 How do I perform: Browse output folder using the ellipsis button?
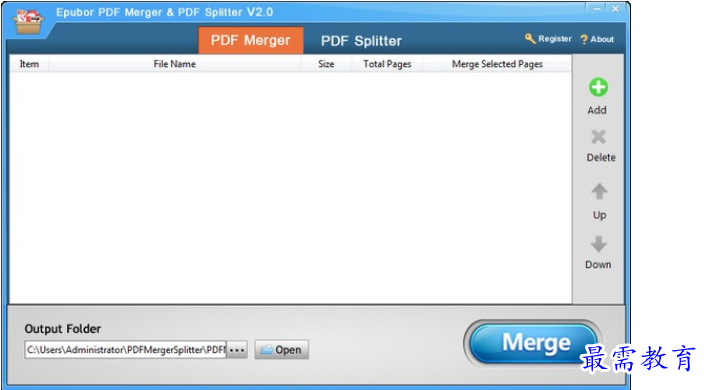(x=237, y=350)
